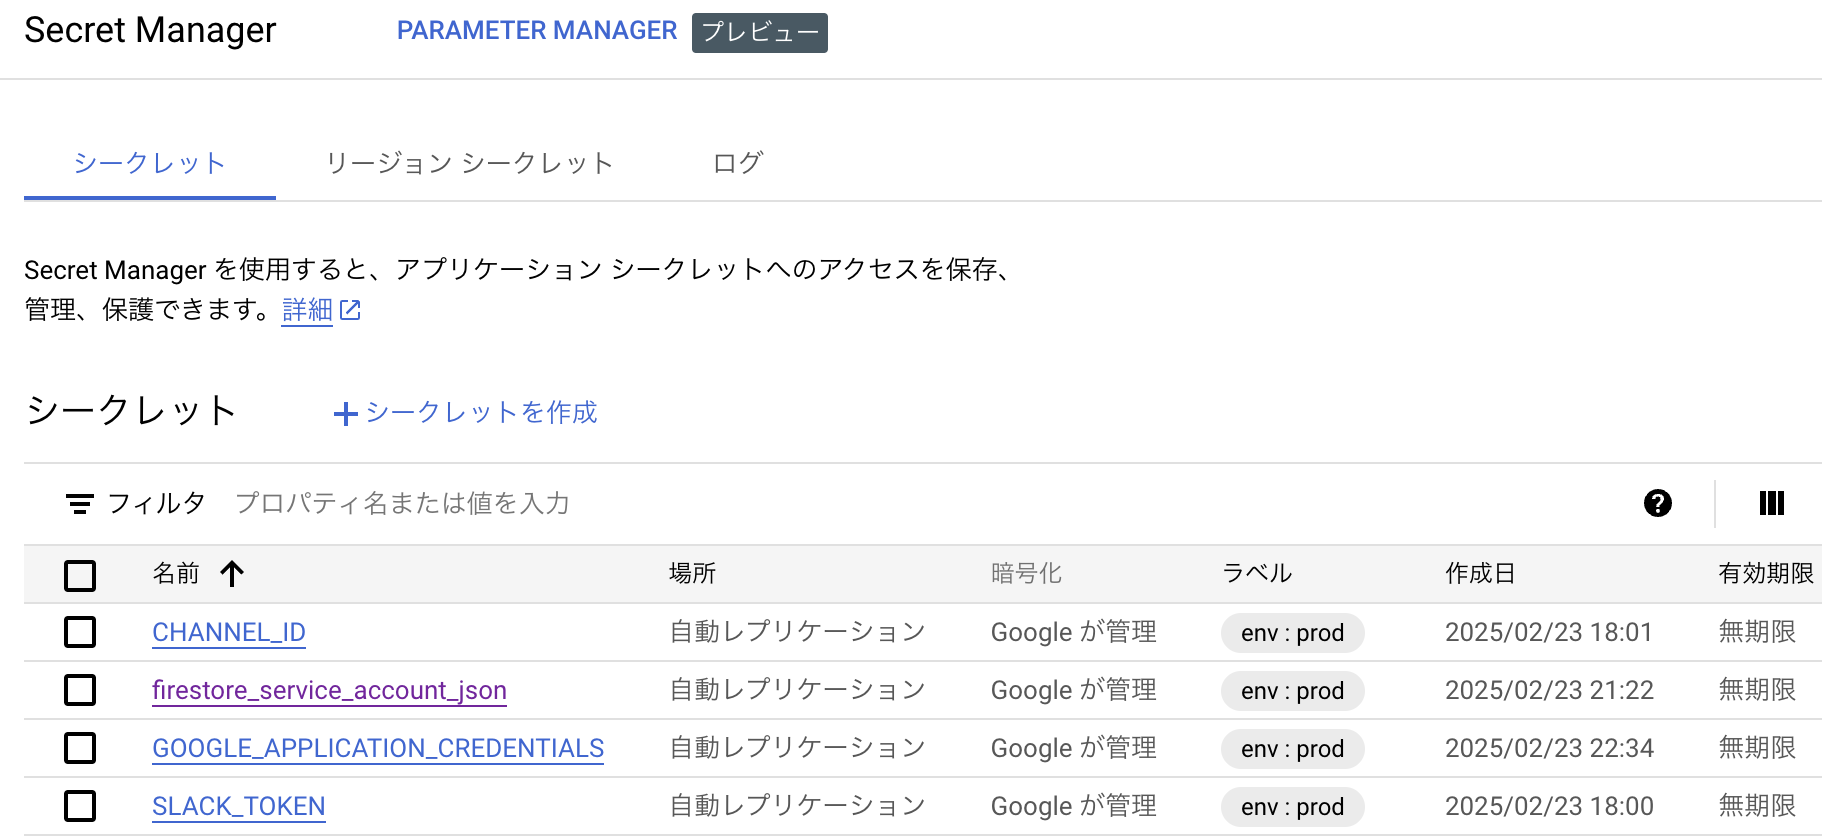
Task: Click Google が管理 in the SLACK_TOKEN row
Action: (x=1073, y=806)
